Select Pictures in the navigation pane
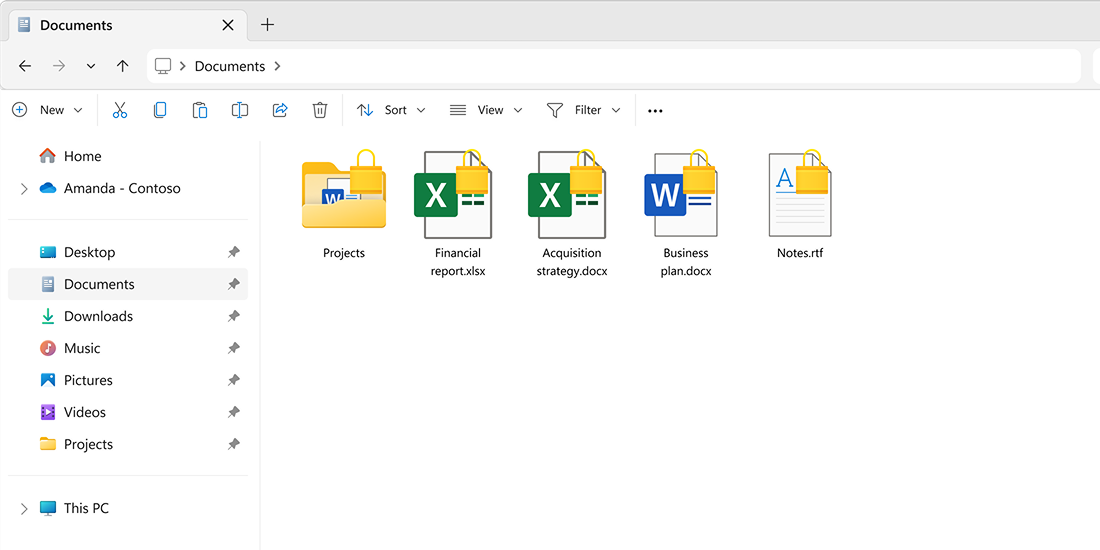This screenshot has width=1100, height=550. [x=88, y=380]
